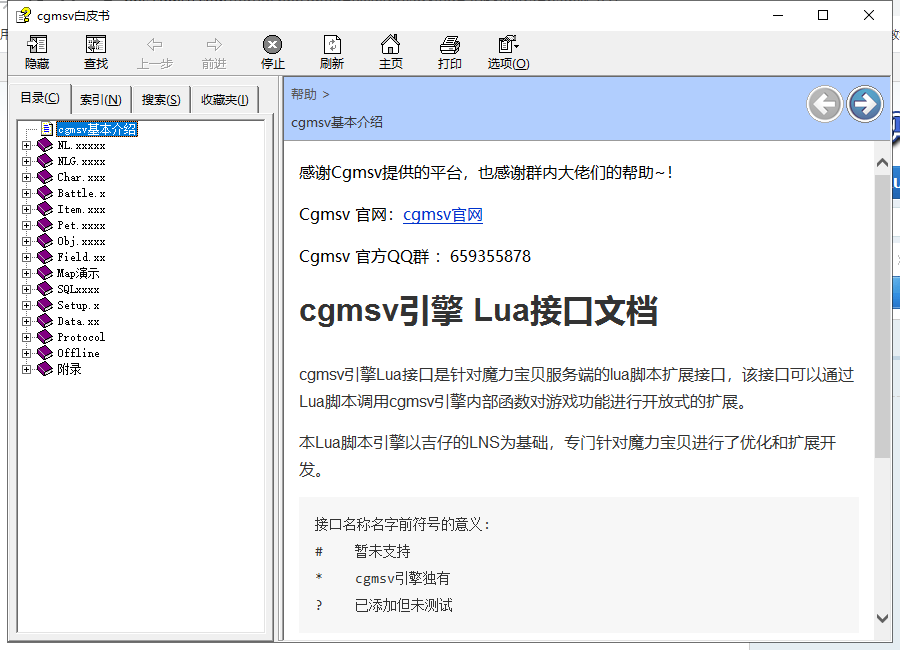Expand the 附录 tree node
The image size is (900, 650).
point(26,369)
